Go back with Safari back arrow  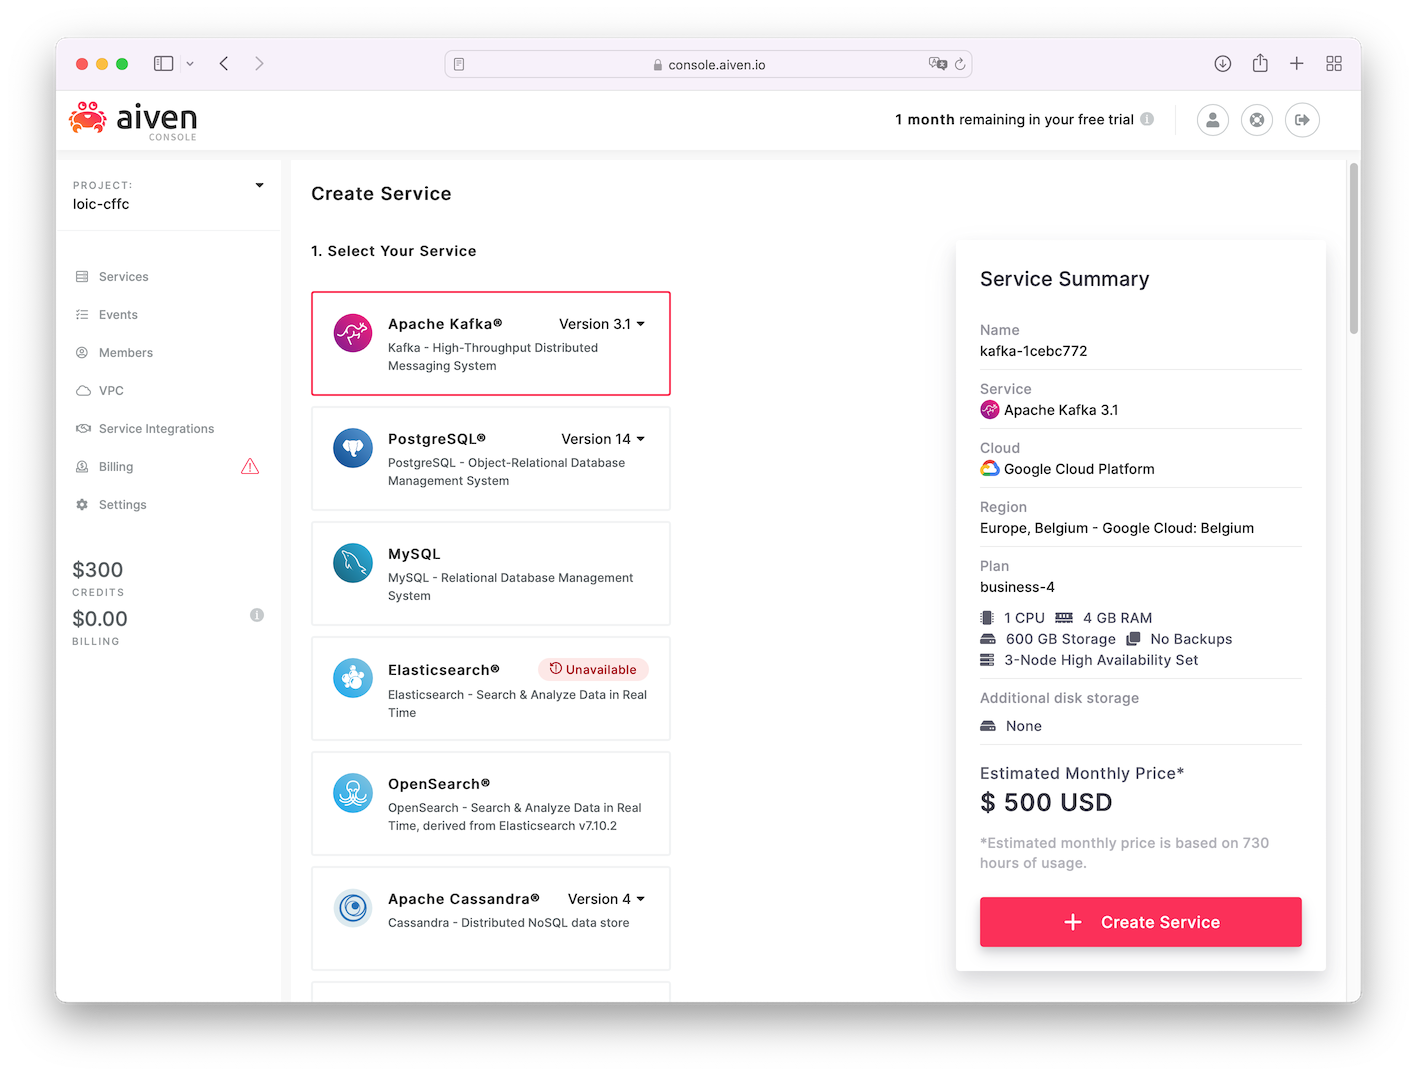click(224, 64)
